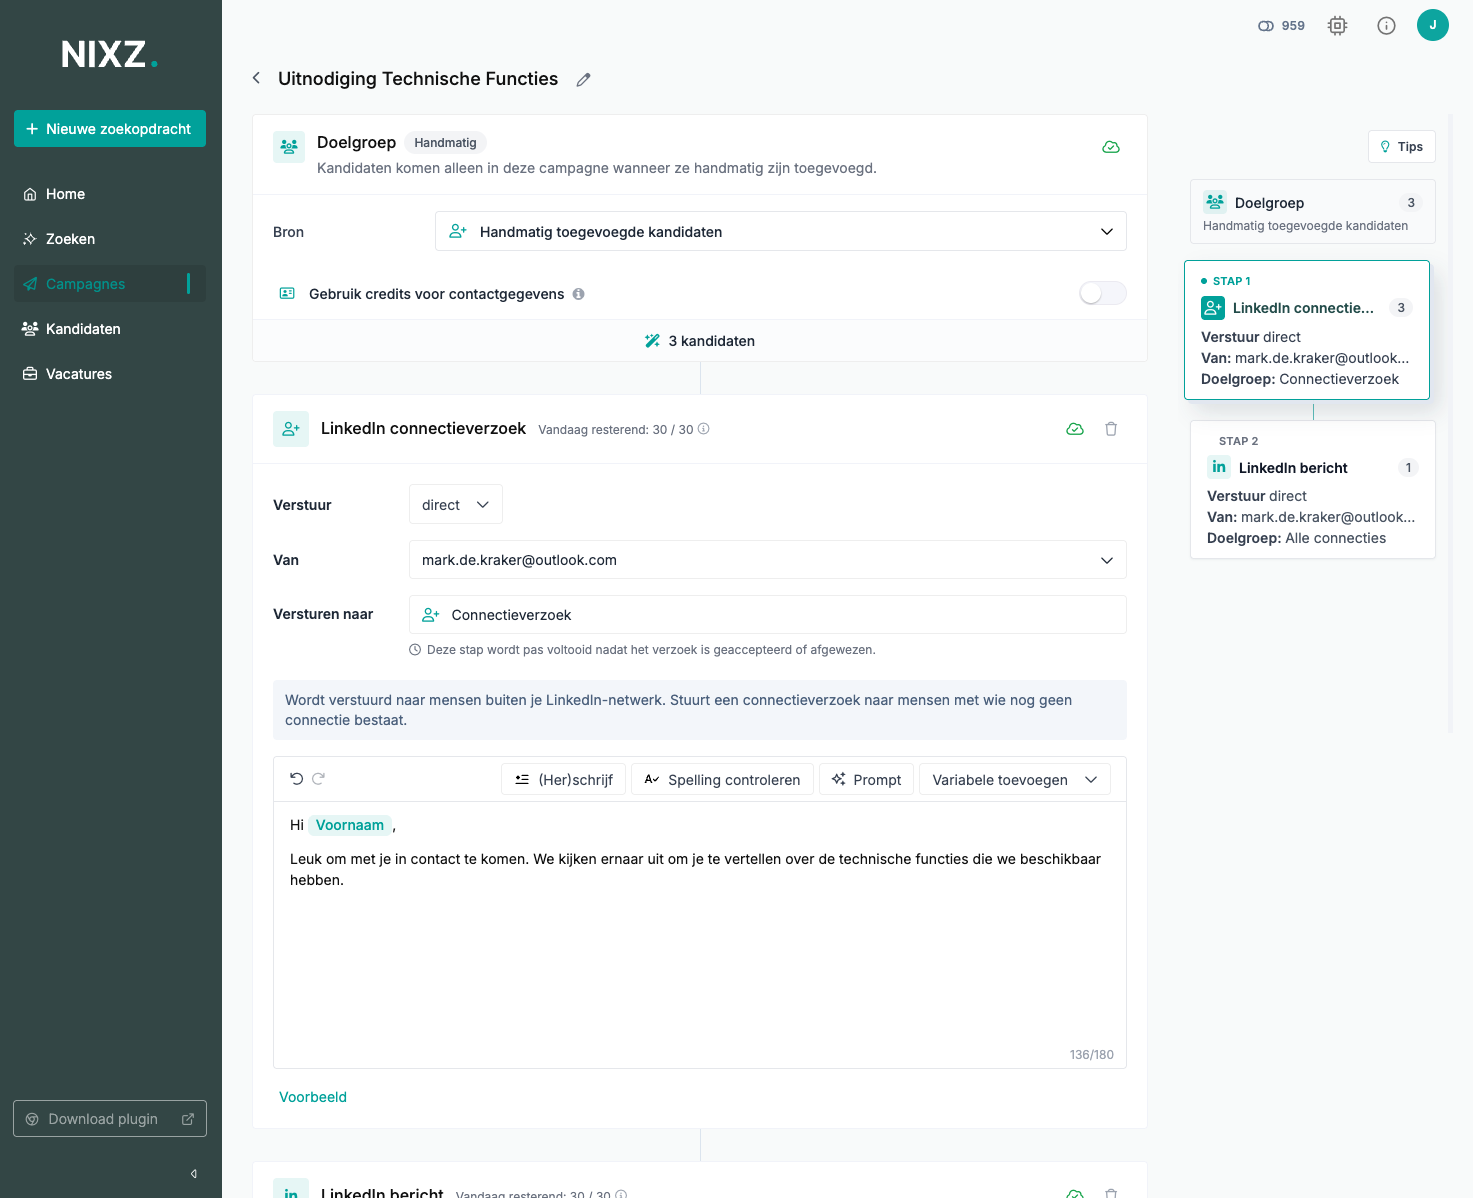The width and height of the screenshot is (1473, 1198).
Task: Toggle Gebruik credits voor contactgegevens switch
Action: (1103, 293)
